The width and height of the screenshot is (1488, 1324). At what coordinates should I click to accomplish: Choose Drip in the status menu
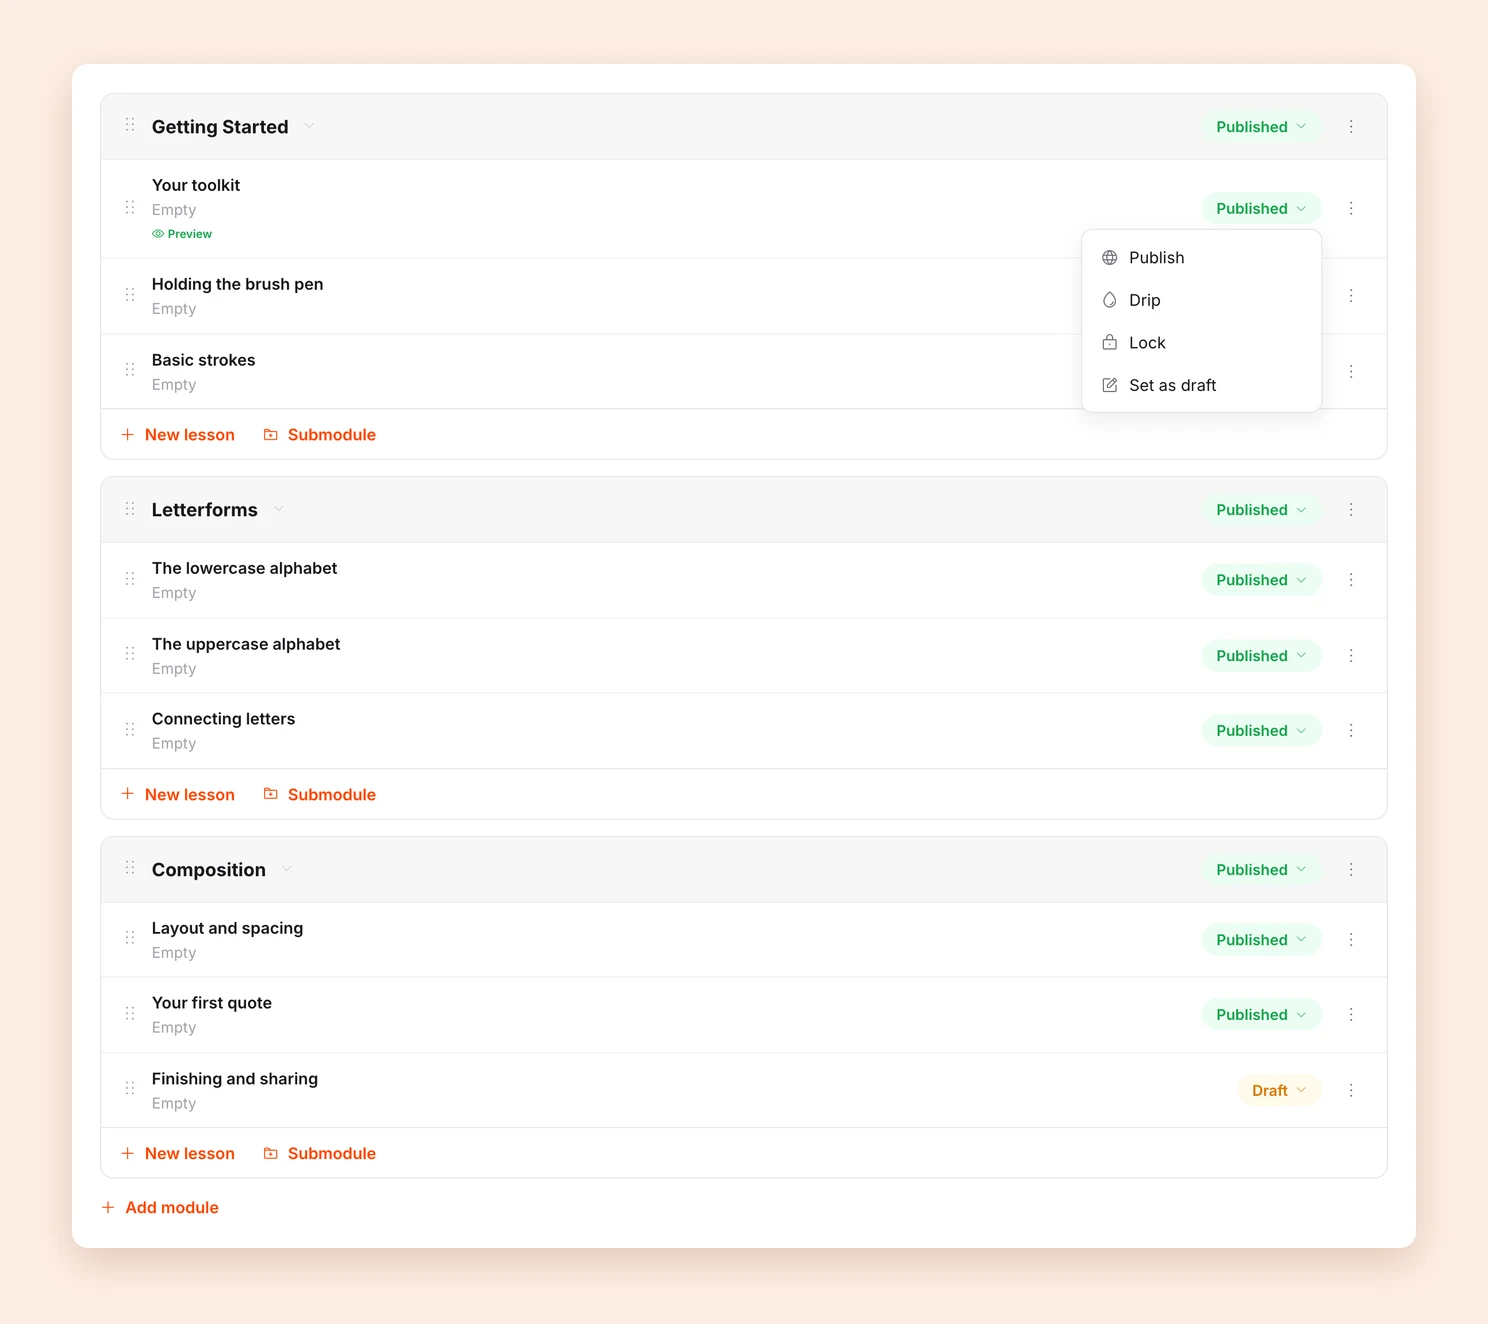pos(1201,300)
